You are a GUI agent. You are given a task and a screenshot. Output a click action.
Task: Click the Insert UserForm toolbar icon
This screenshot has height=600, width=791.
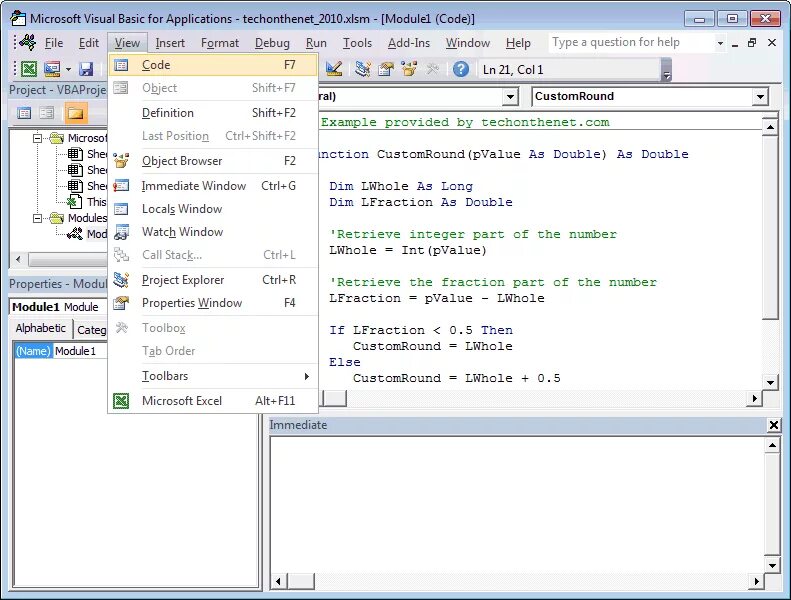coord(52,69)
